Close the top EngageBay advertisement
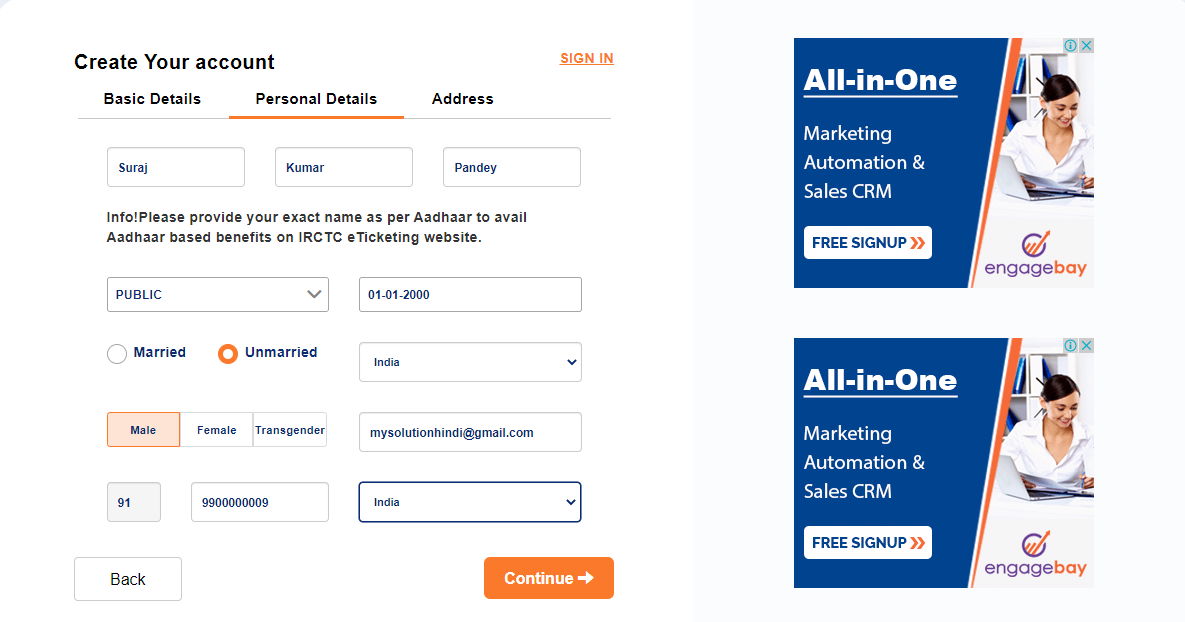The width and height of the screenshot is (1185, 622). (1086, 46)
